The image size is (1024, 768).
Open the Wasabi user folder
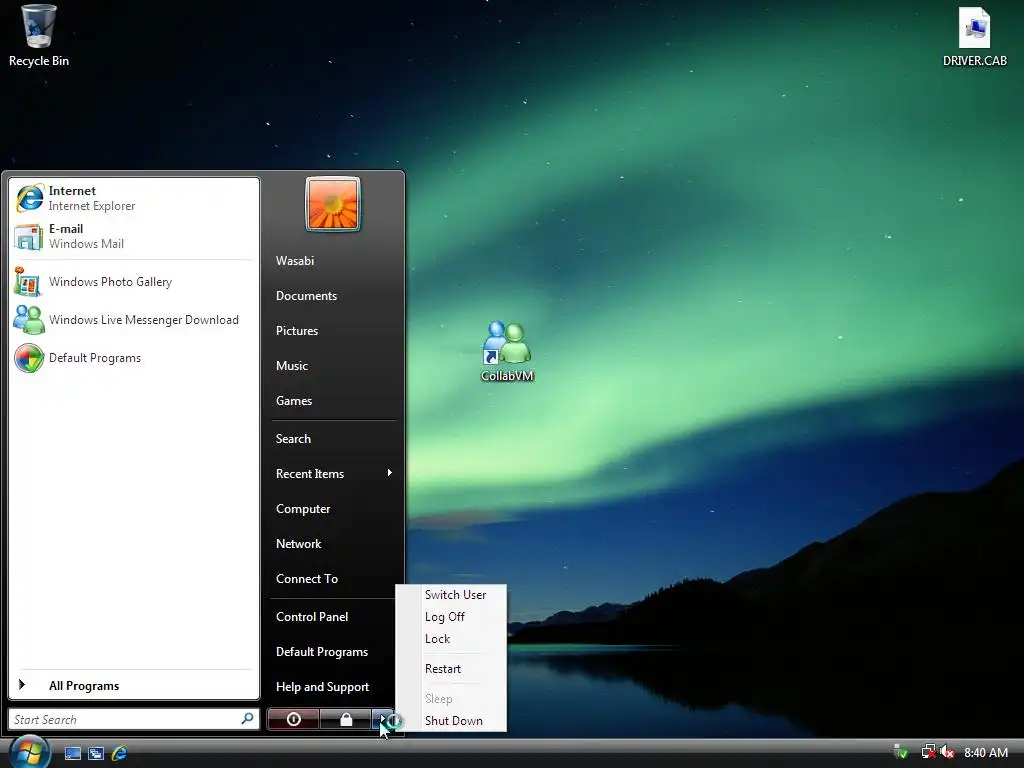pos(295,261)
